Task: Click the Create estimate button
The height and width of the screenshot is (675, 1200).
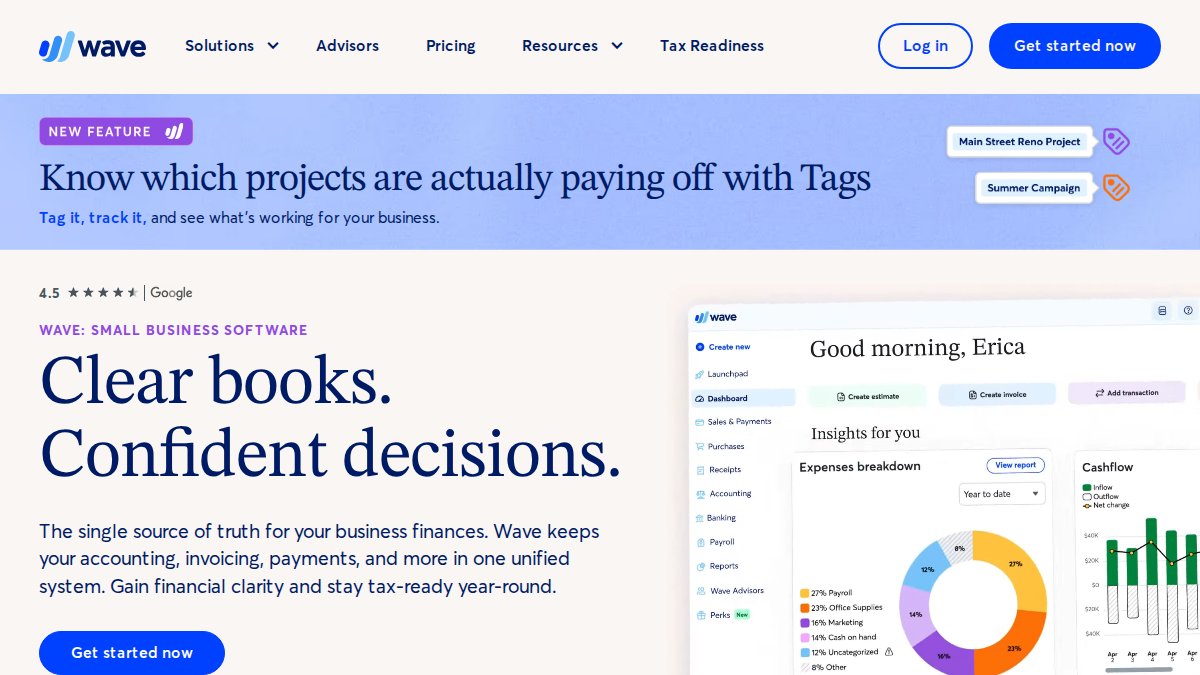Action: point(866,396)
